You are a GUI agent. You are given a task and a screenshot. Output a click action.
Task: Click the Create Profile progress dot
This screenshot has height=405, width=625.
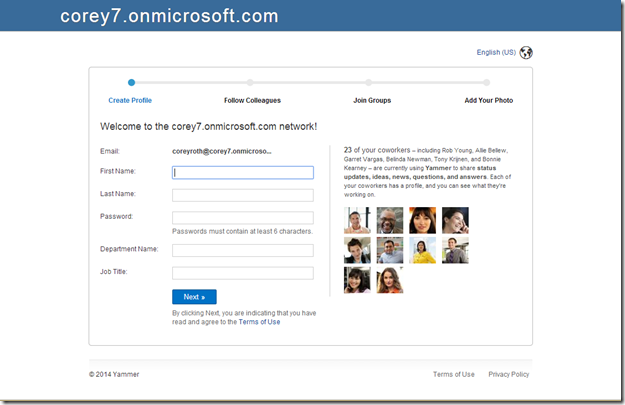132,83
